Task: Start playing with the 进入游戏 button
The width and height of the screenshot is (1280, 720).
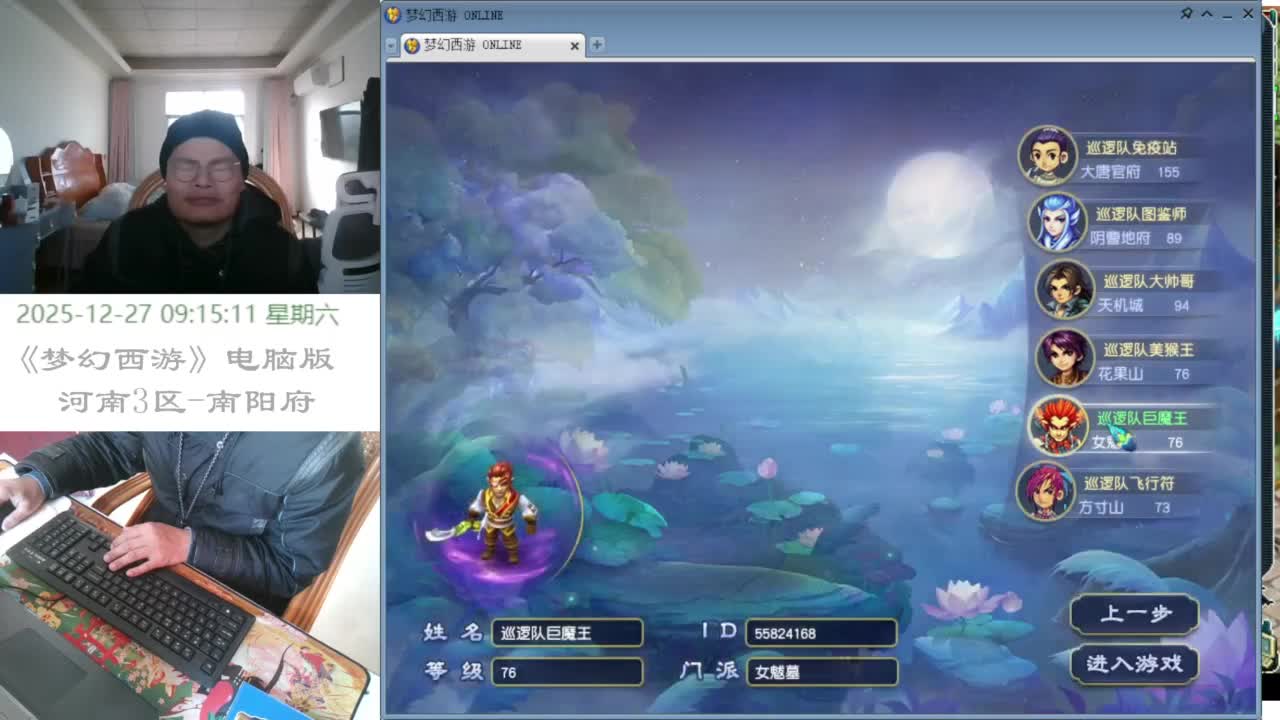Action: click(1134, 663)
